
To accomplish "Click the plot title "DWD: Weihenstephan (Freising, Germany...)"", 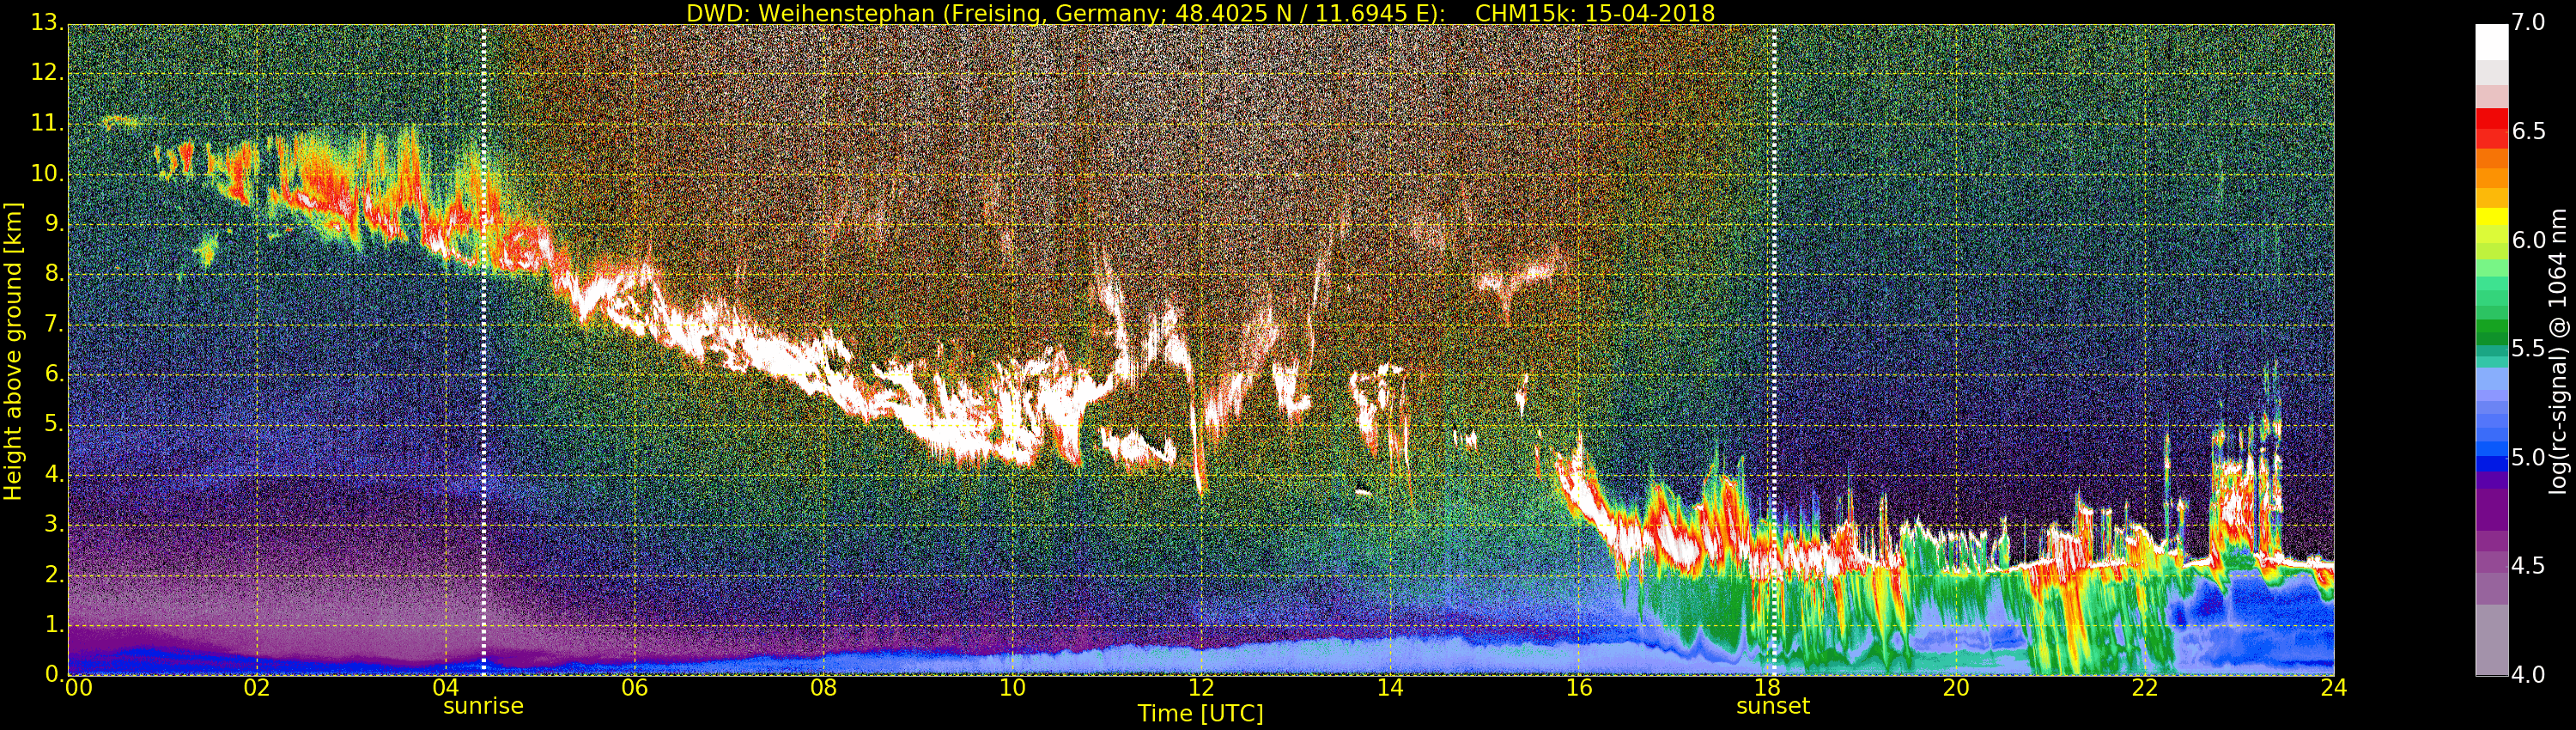I will point(1200,13).
